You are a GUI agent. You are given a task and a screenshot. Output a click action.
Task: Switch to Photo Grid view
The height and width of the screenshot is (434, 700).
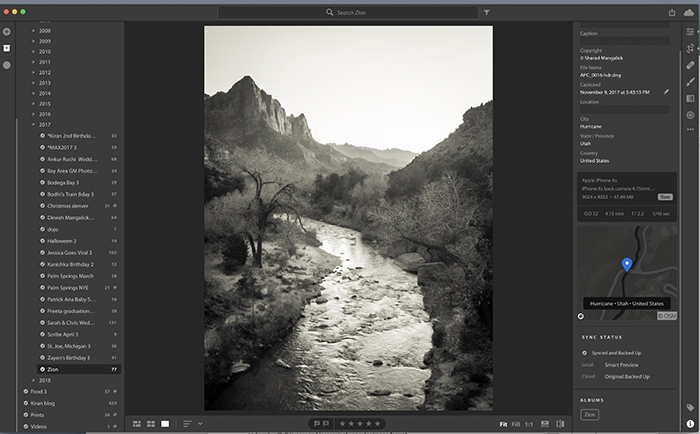click(137, 424)
